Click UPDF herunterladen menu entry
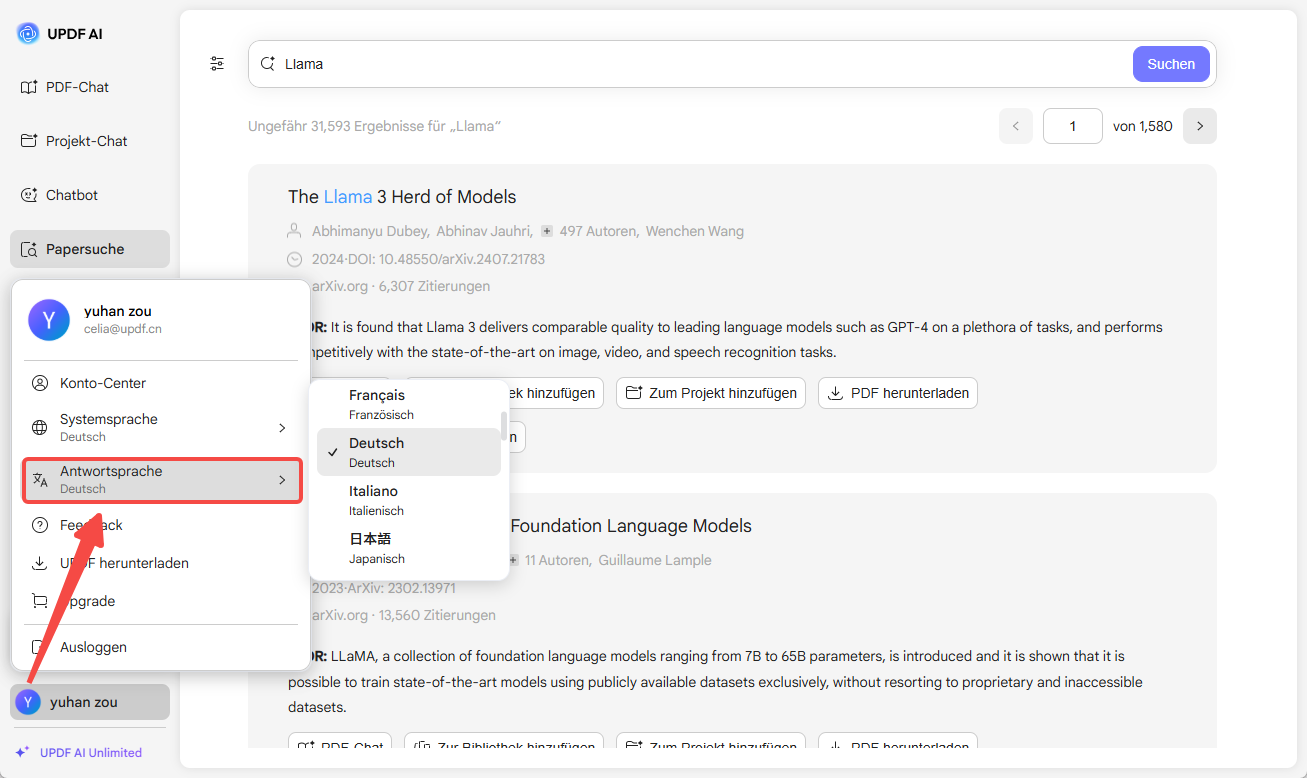The image size is (1307, 778). pos(160,563)
